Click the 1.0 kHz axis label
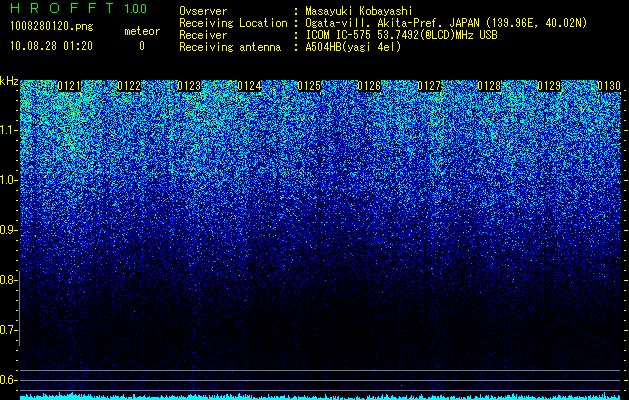Image resolution: width=629 pixels, height=400 pixels. click(x=8, y=180)
